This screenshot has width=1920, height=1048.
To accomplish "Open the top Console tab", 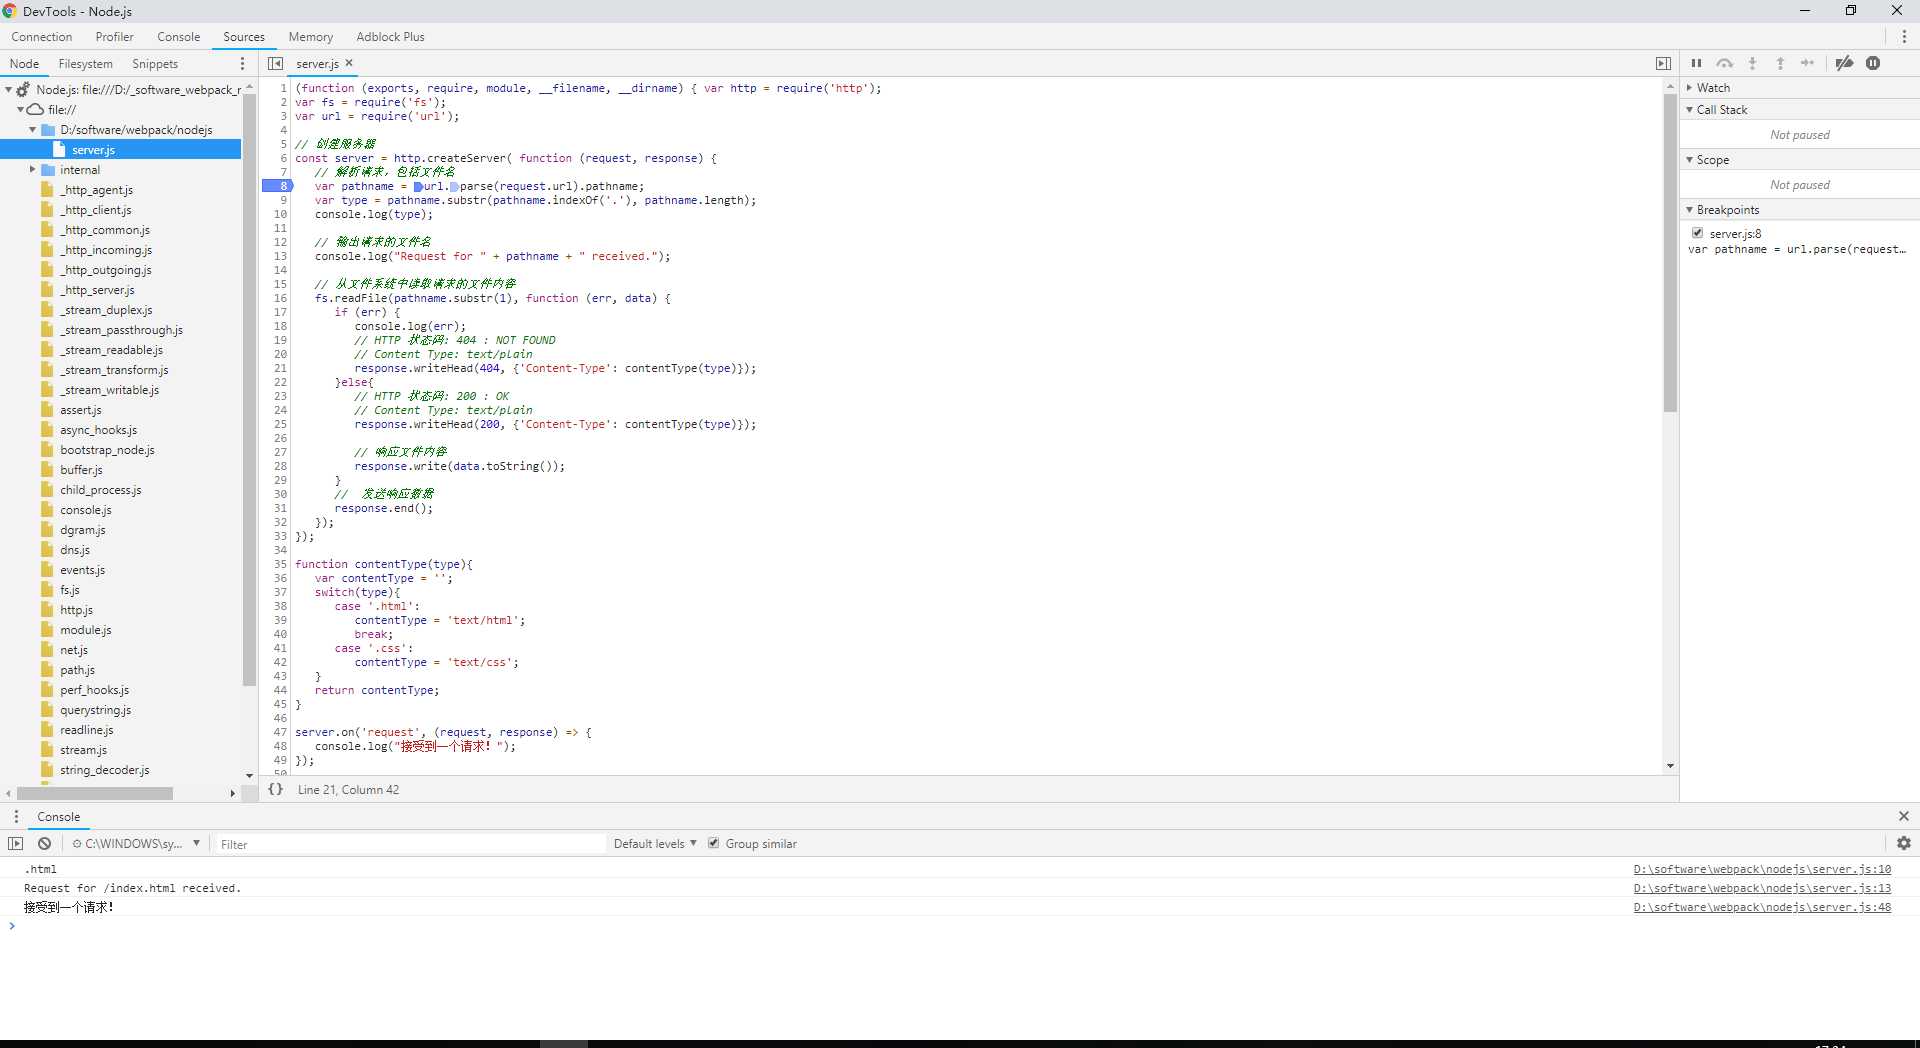I will [179, 36].
